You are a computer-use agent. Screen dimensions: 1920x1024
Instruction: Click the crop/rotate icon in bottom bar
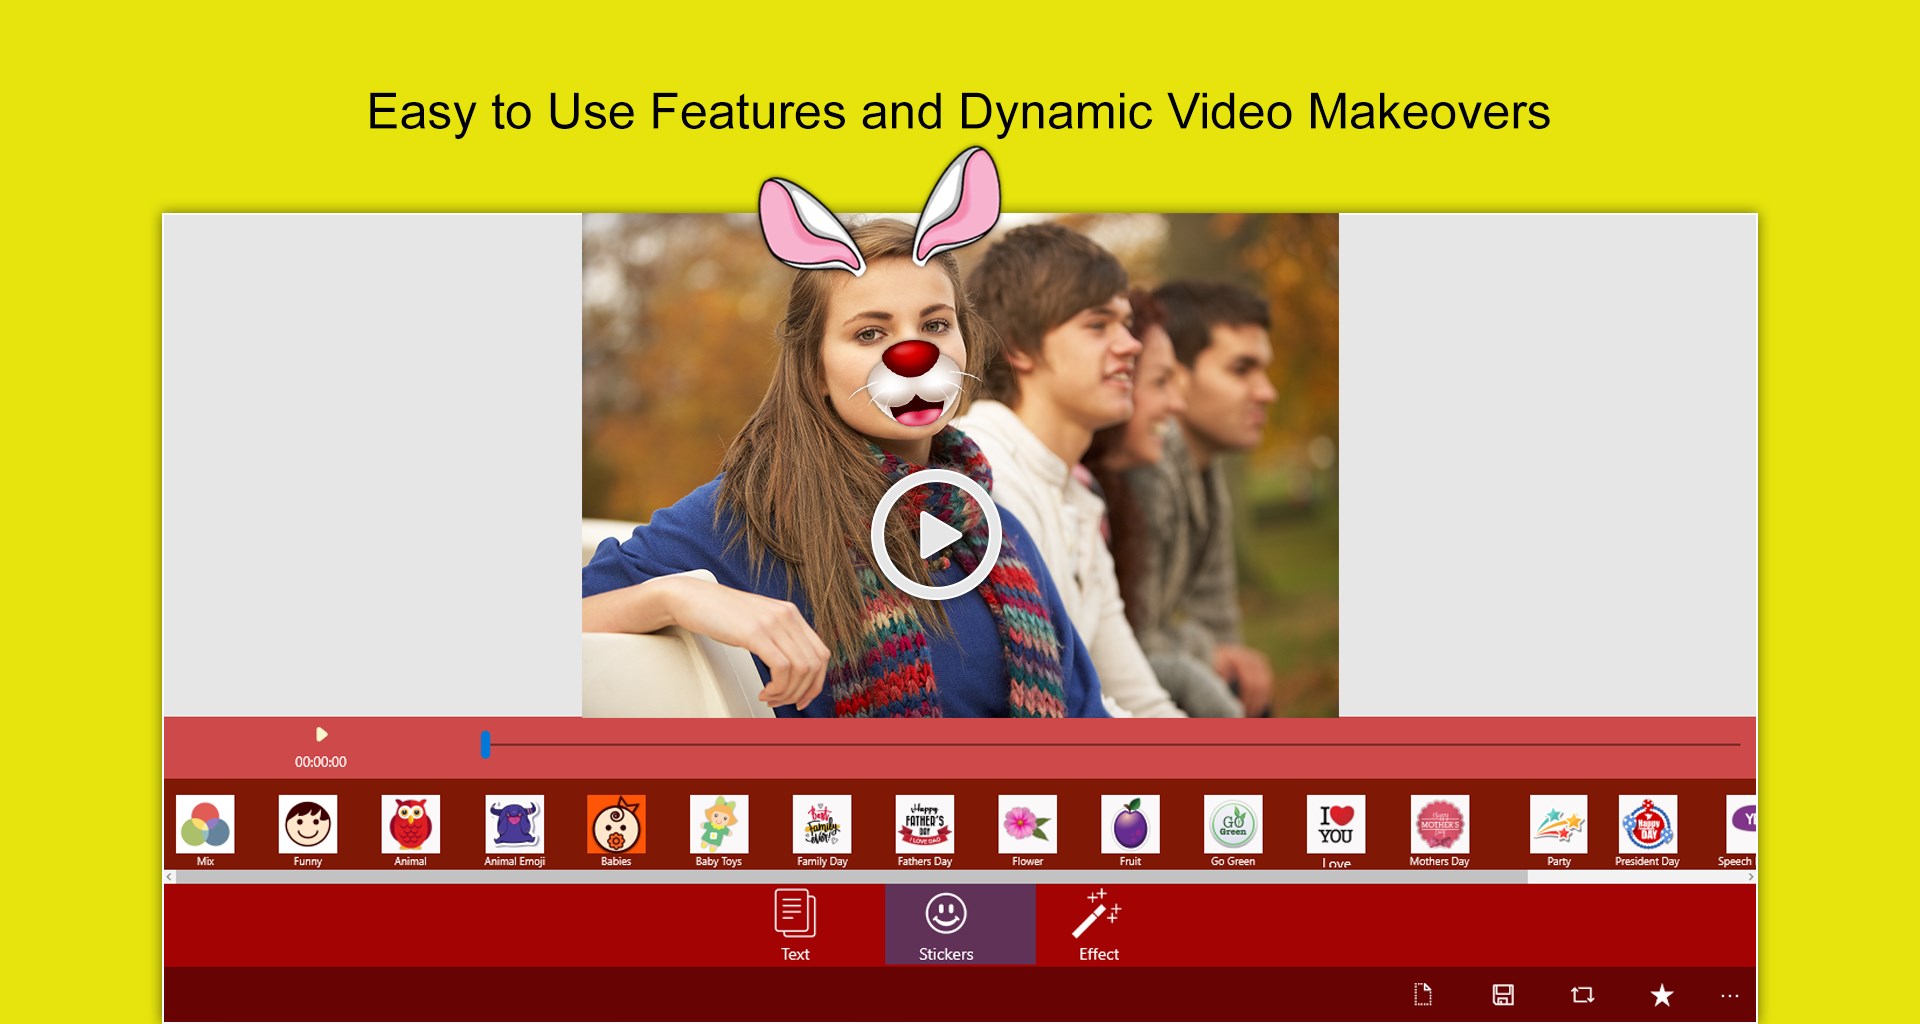[1582, 994]
